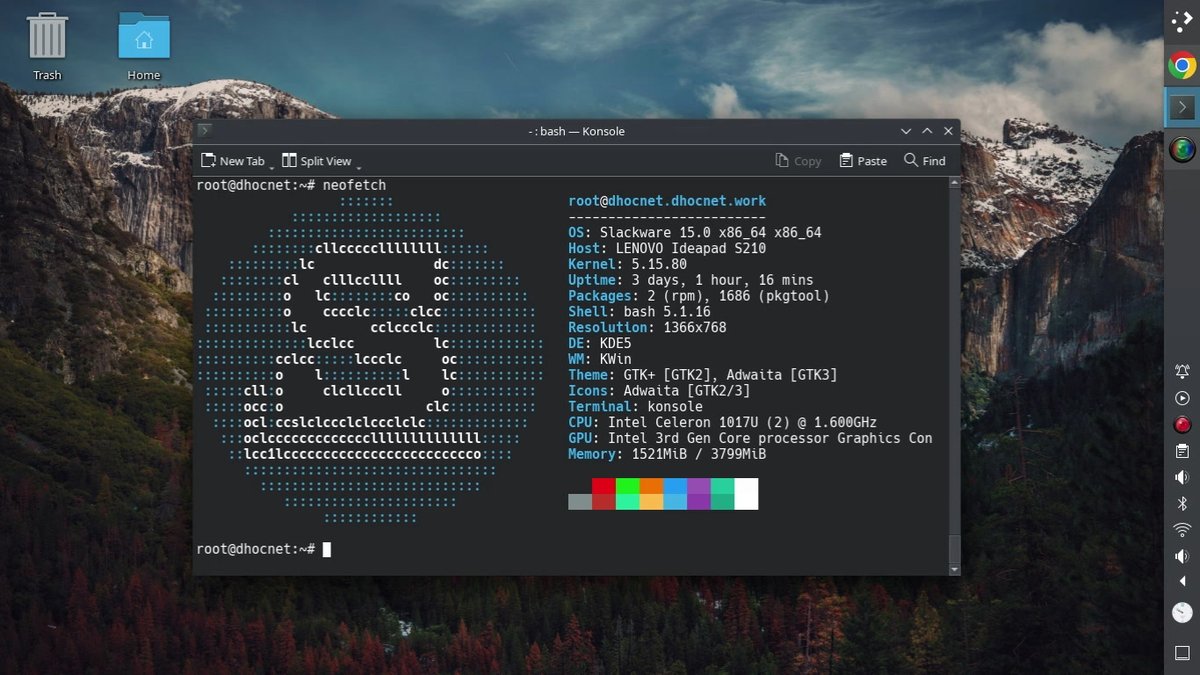The height and width of the screenshot is (675, 1200).
Task: Minimize the Konsole window
Action: tap(906, 131)
